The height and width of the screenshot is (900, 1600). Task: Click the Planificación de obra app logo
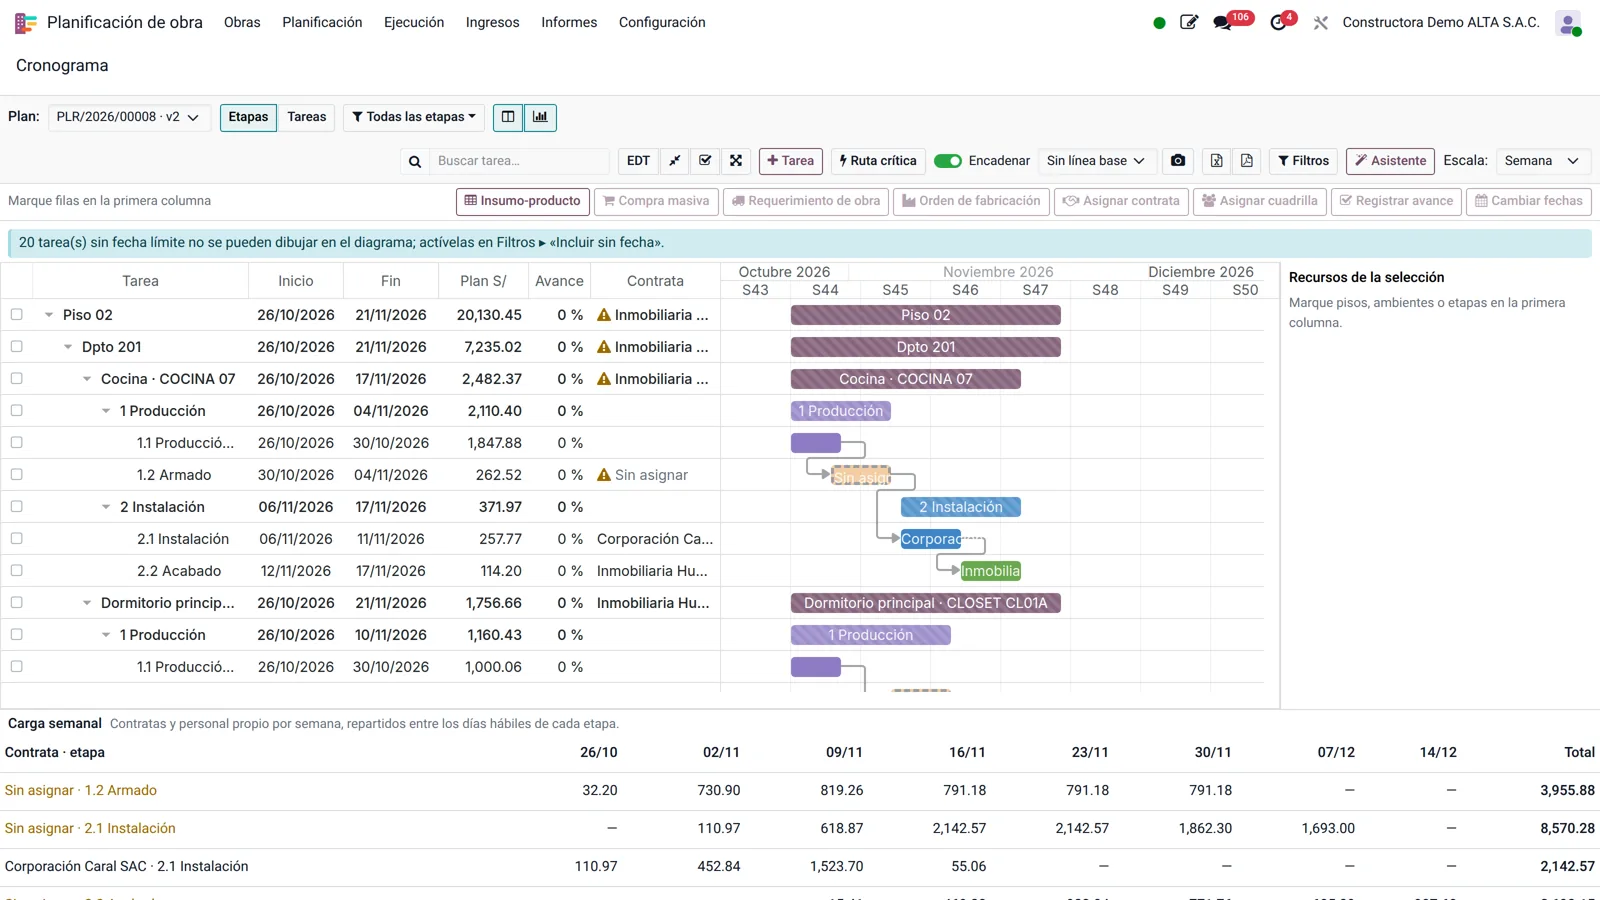click(26, 22)
